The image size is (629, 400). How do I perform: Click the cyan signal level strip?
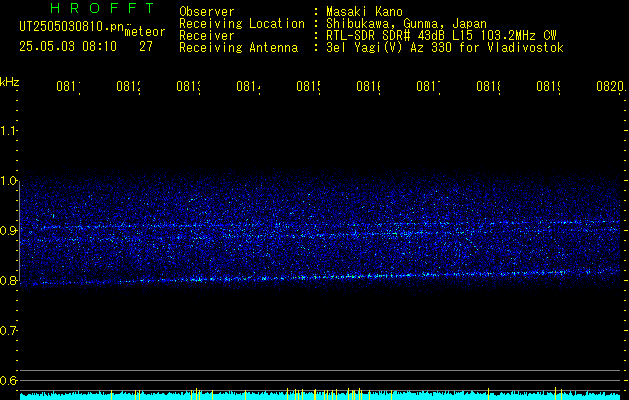320,396
